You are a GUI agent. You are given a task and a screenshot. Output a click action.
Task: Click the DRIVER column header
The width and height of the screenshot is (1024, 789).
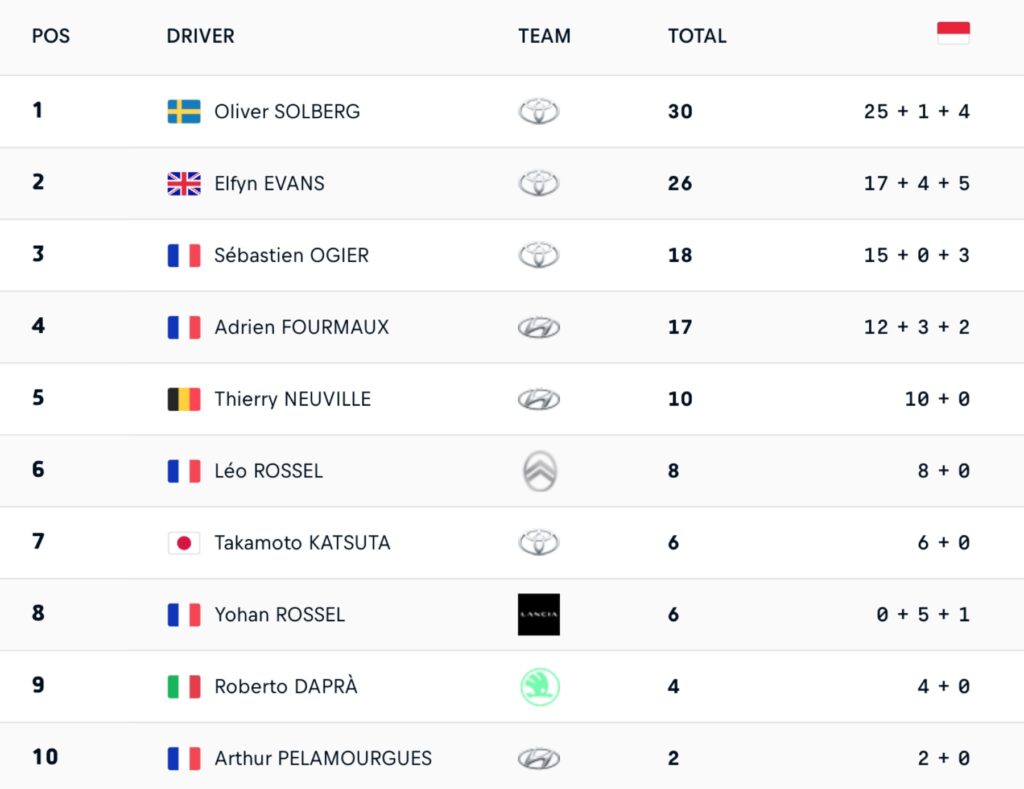[200, 36]
